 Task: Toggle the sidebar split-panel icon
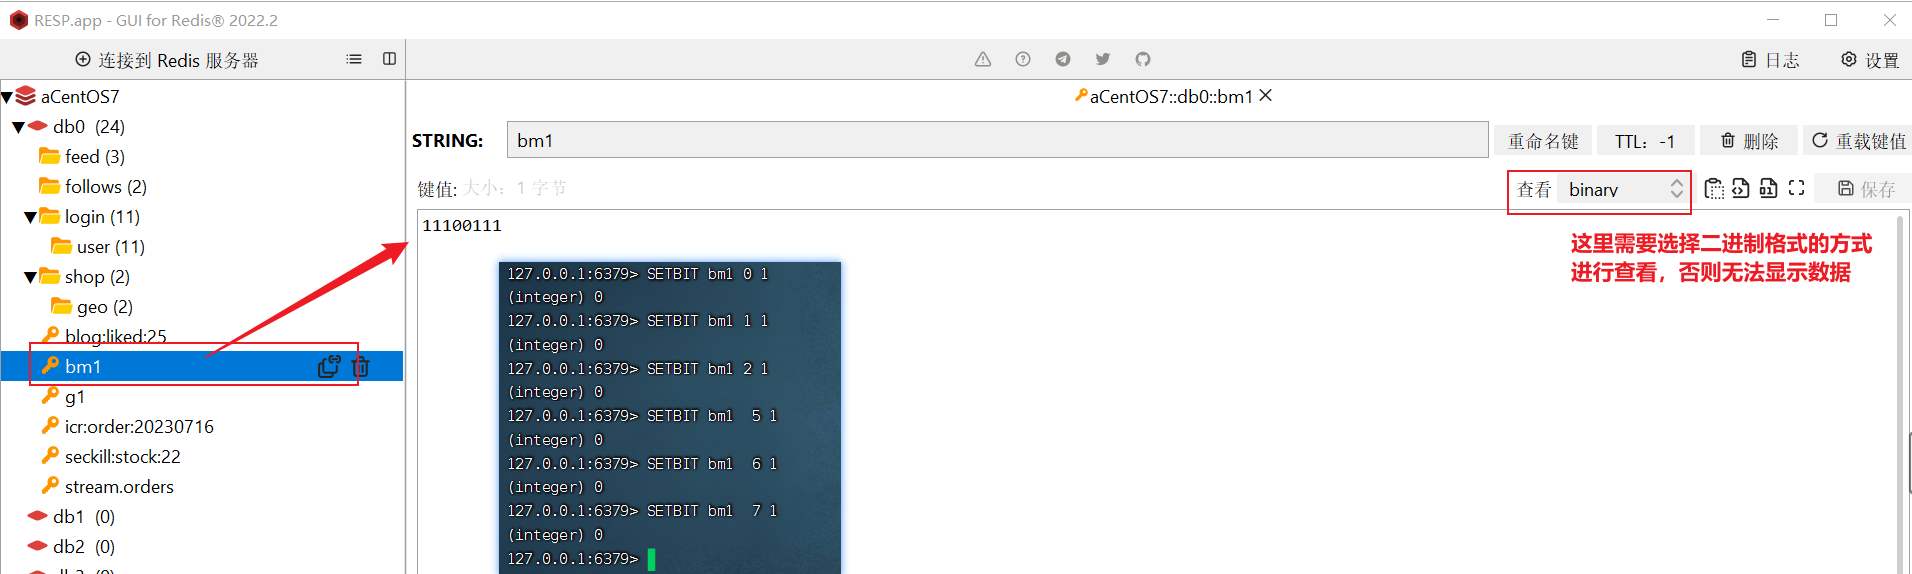390,59
